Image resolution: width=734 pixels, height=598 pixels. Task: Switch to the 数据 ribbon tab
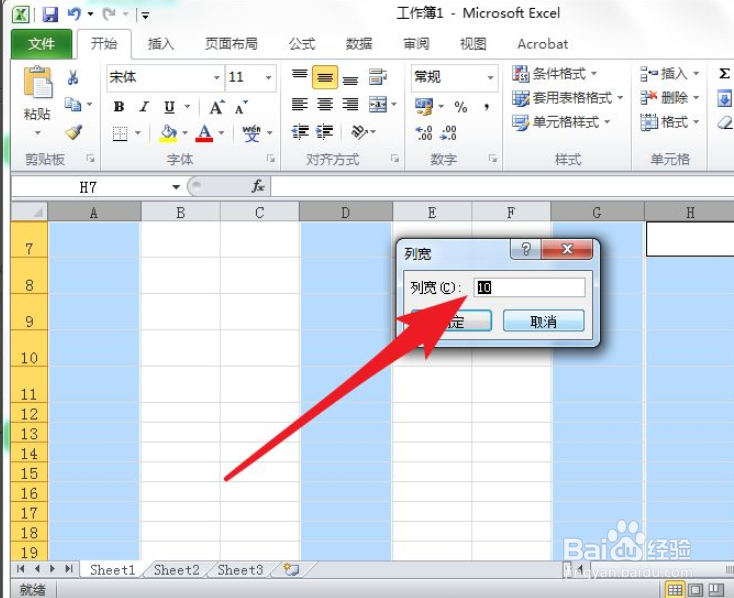(359, 44)
